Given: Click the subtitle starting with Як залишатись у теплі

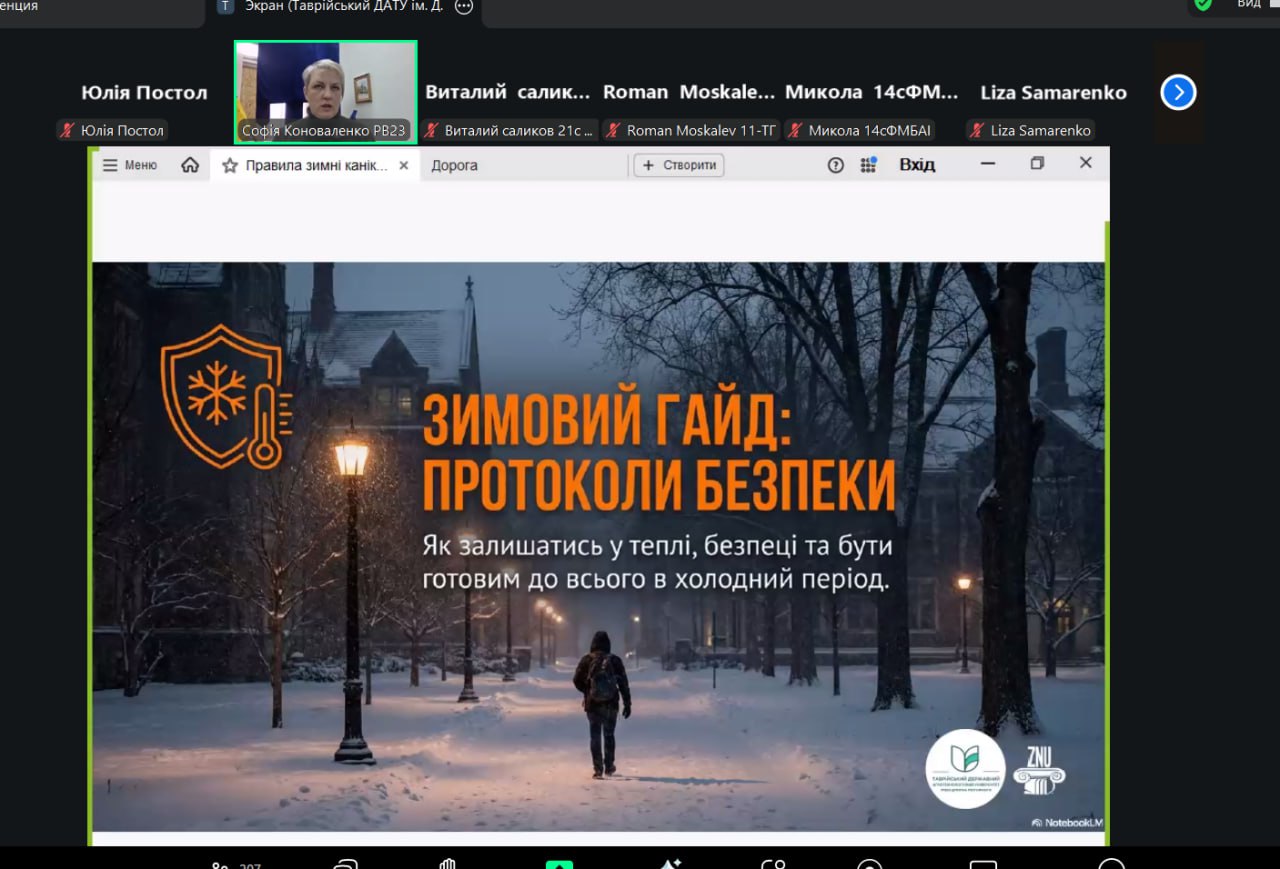Looking at the screenshot, I should tap(657, 562).
